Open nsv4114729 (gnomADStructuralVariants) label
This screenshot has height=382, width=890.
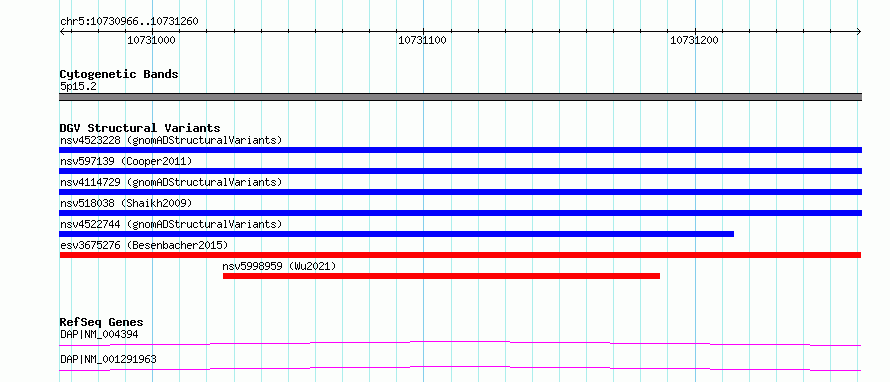click(171, 182)
